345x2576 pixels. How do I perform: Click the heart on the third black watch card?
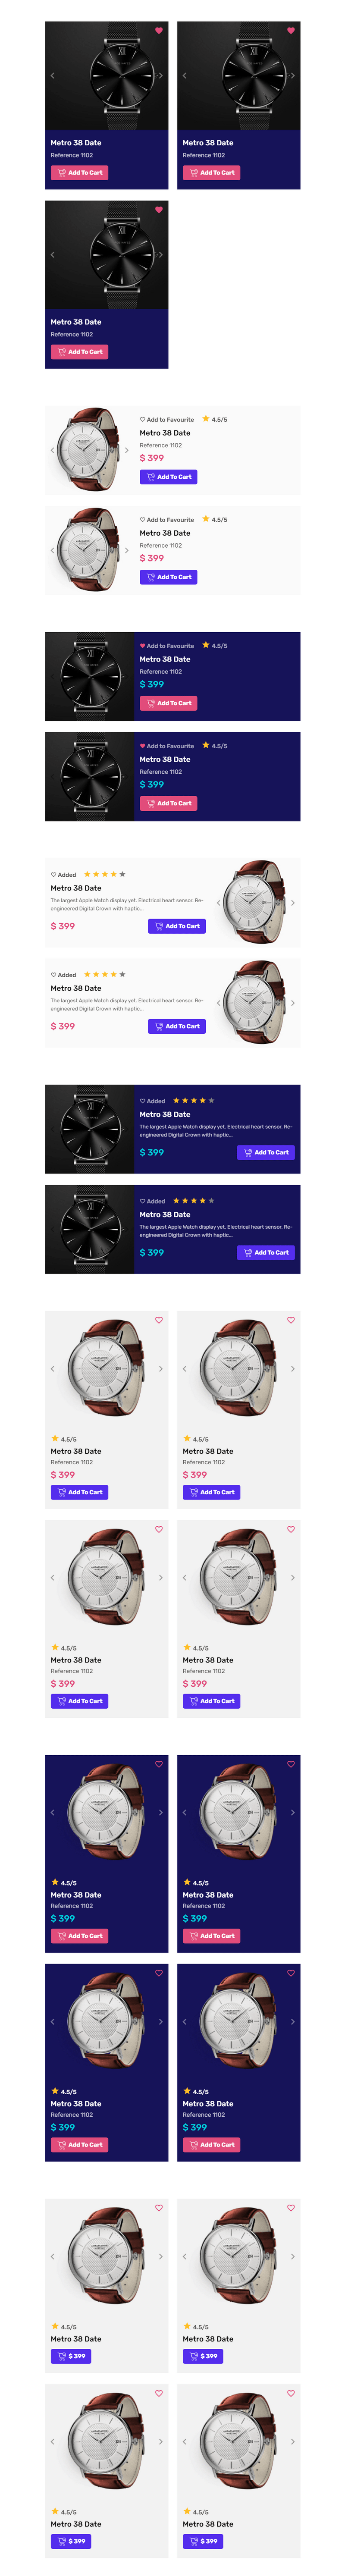click(x=158, y=210)
